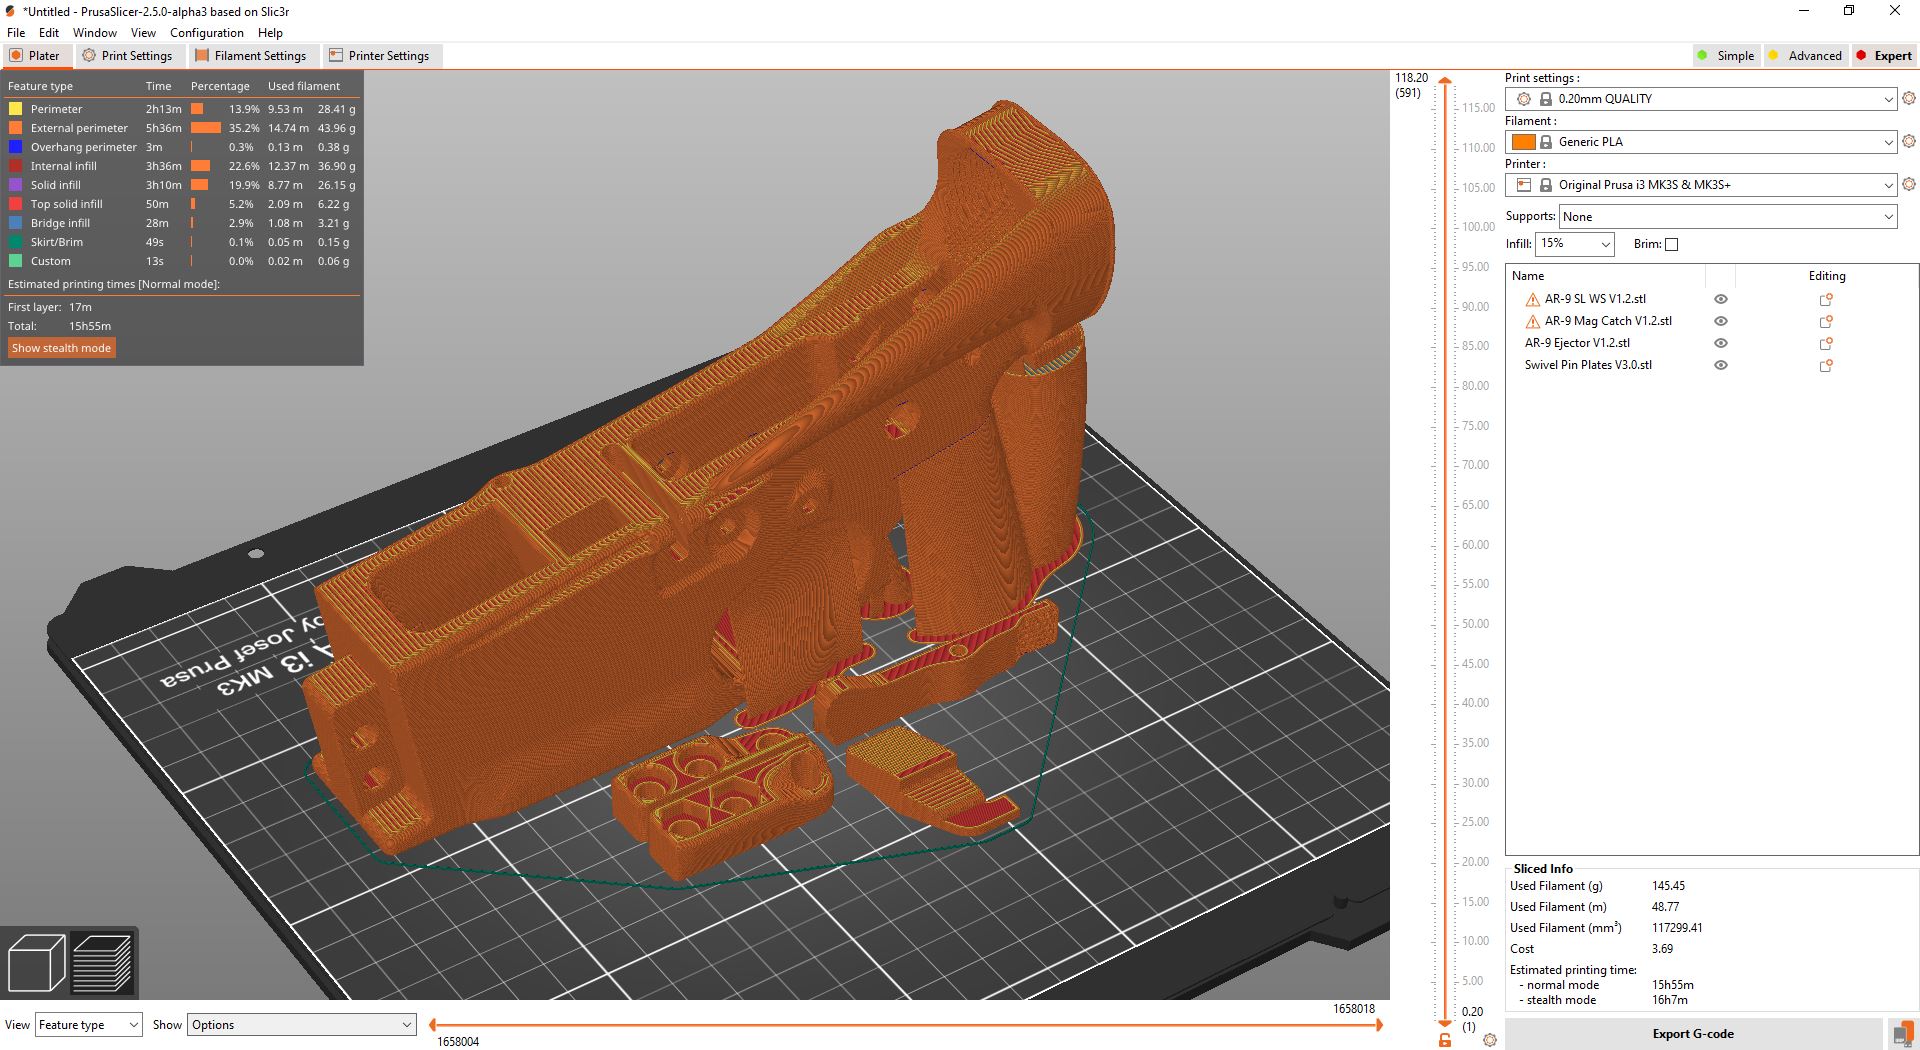Image resolution: width=1920 pixels, height=1050 pixels.
Task: Open the Configuration menu
Action: click(206, 33)
